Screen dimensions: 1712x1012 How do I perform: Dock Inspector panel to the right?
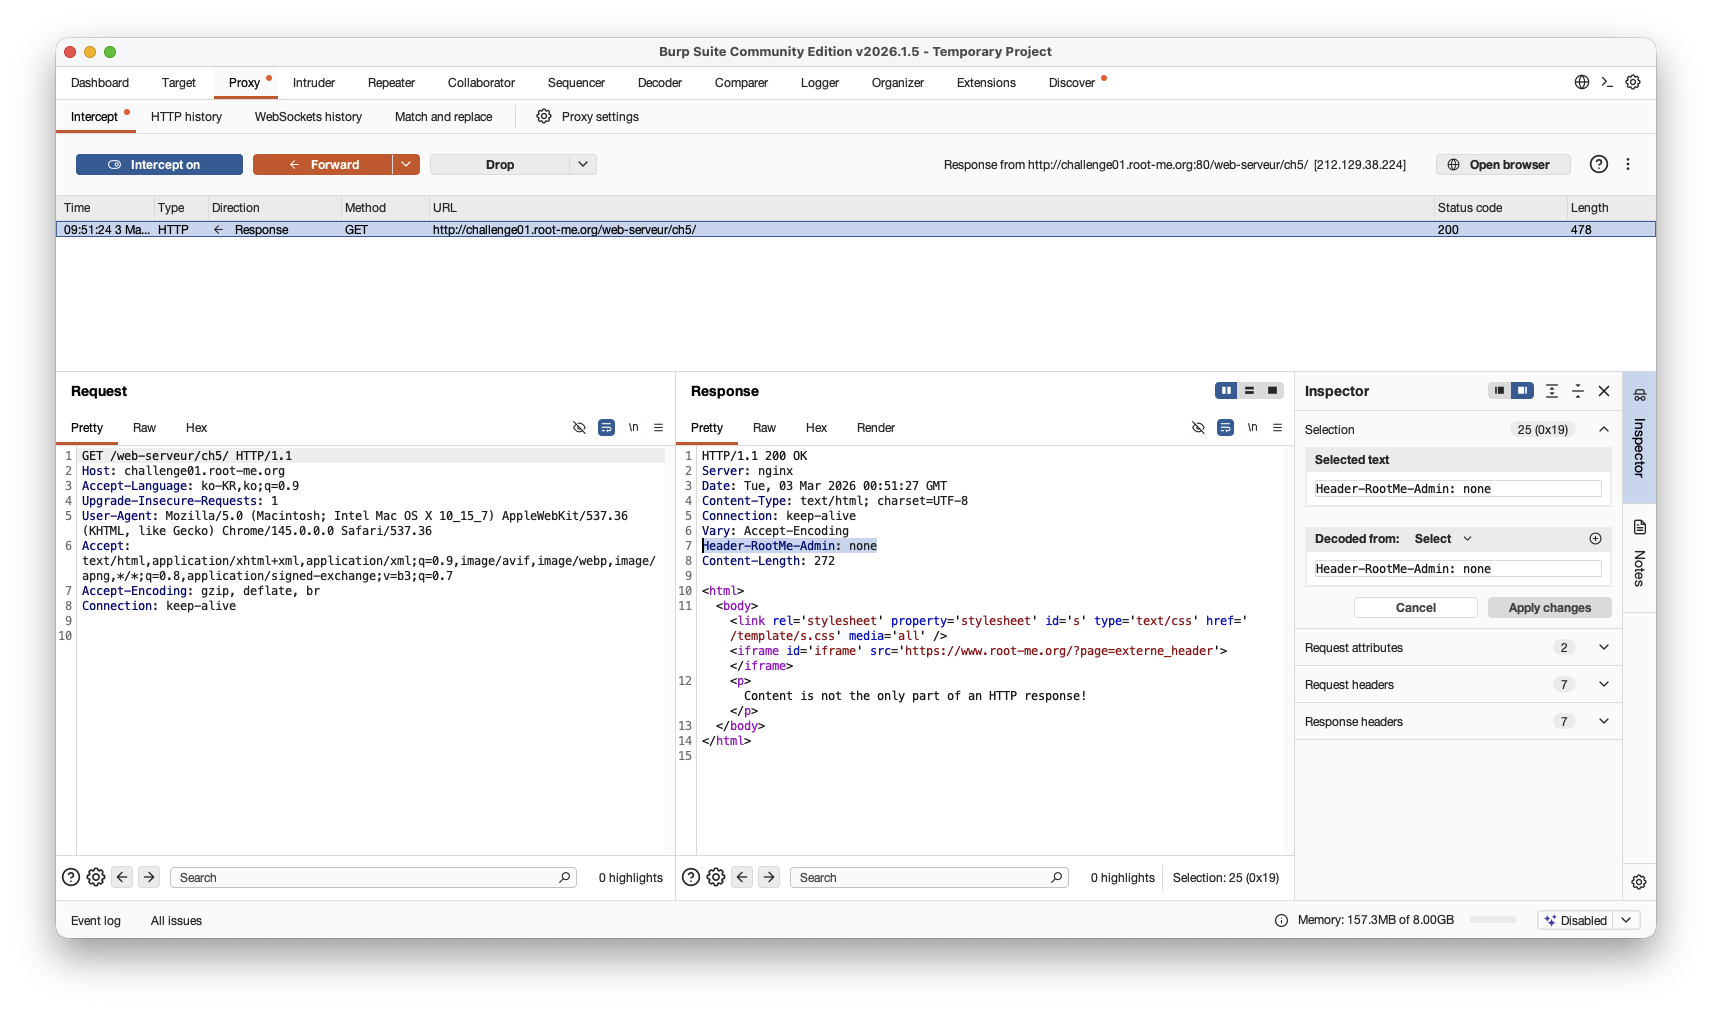coord(1522,390)
